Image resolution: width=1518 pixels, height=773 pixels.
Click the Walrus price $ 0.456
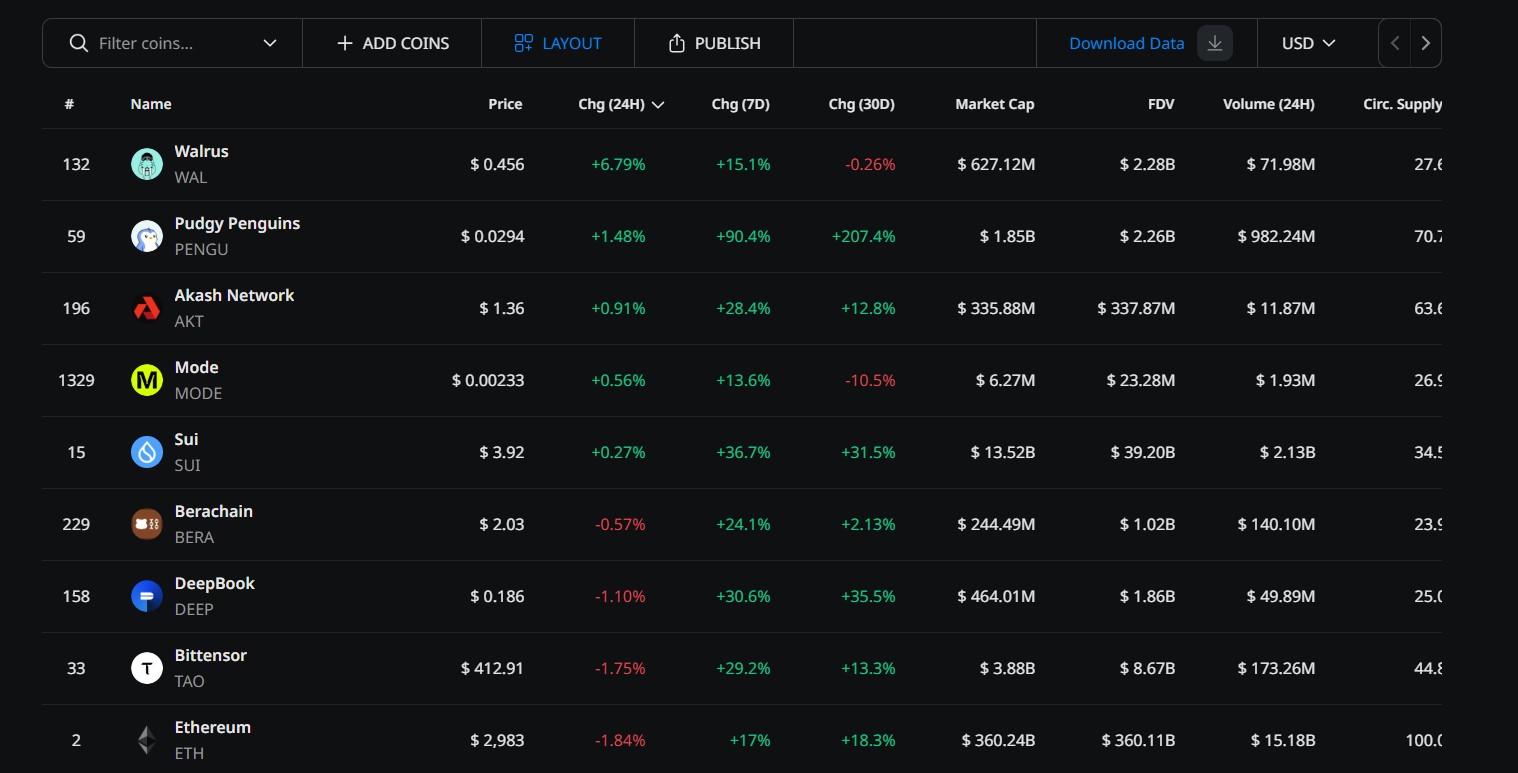click(x=497, y=164)
